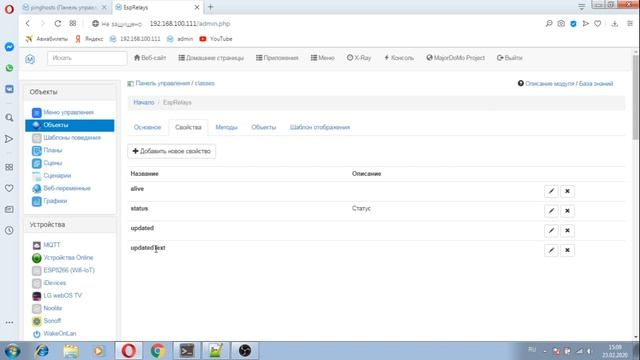Open WhatsApp in Opera sidebar
Screen dimensions: 640x360
[x=9, y=68]
